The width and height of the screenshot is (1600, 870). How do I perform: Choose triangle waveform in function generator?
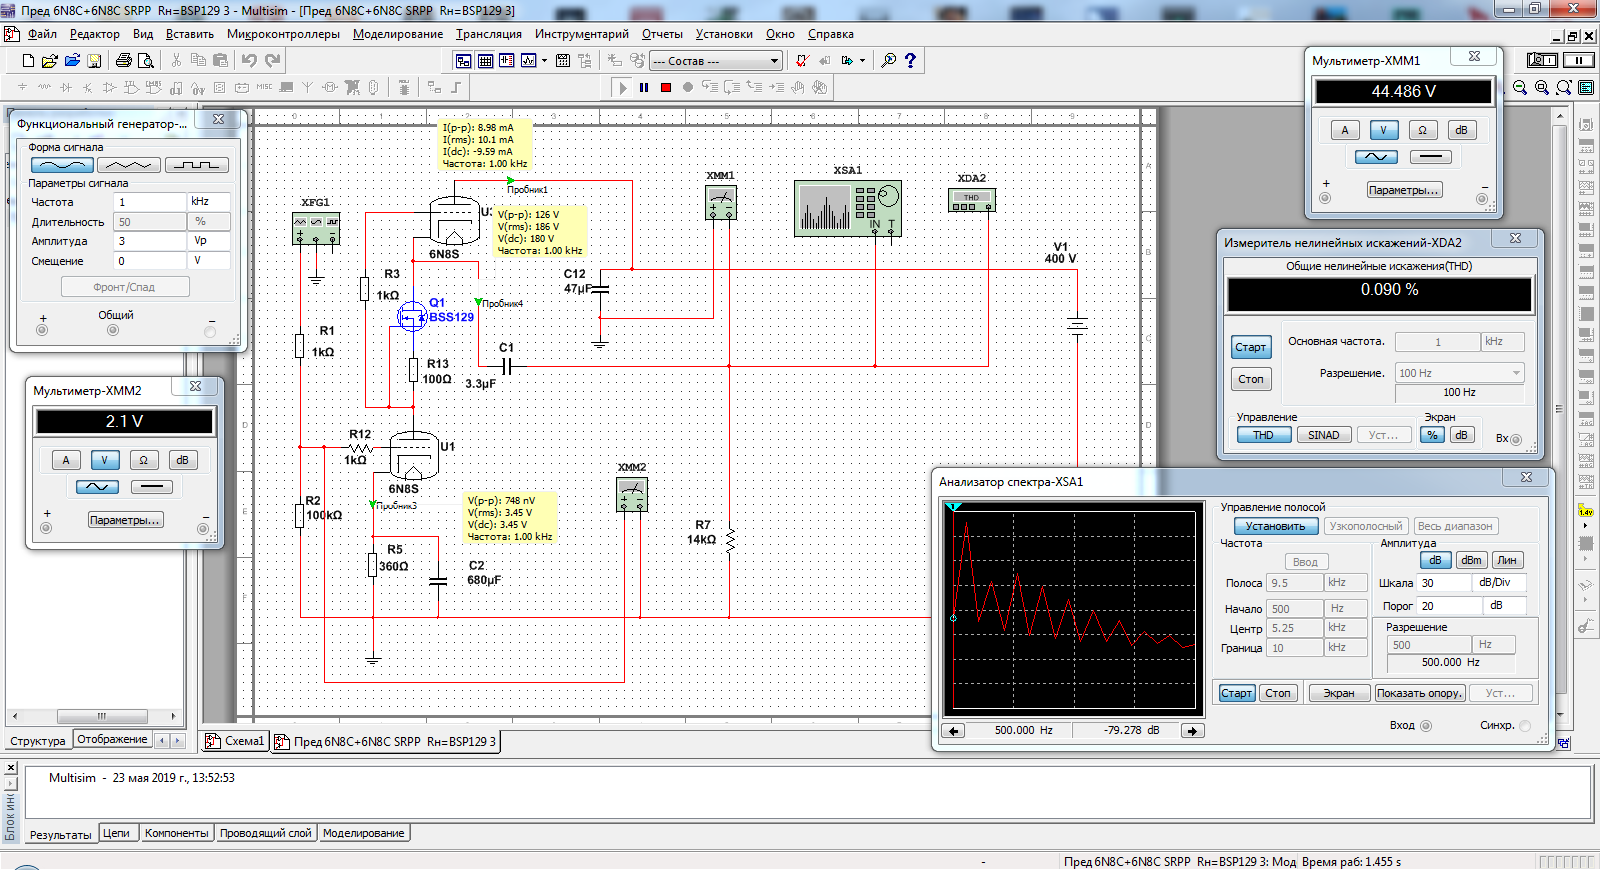click(129, 165)
